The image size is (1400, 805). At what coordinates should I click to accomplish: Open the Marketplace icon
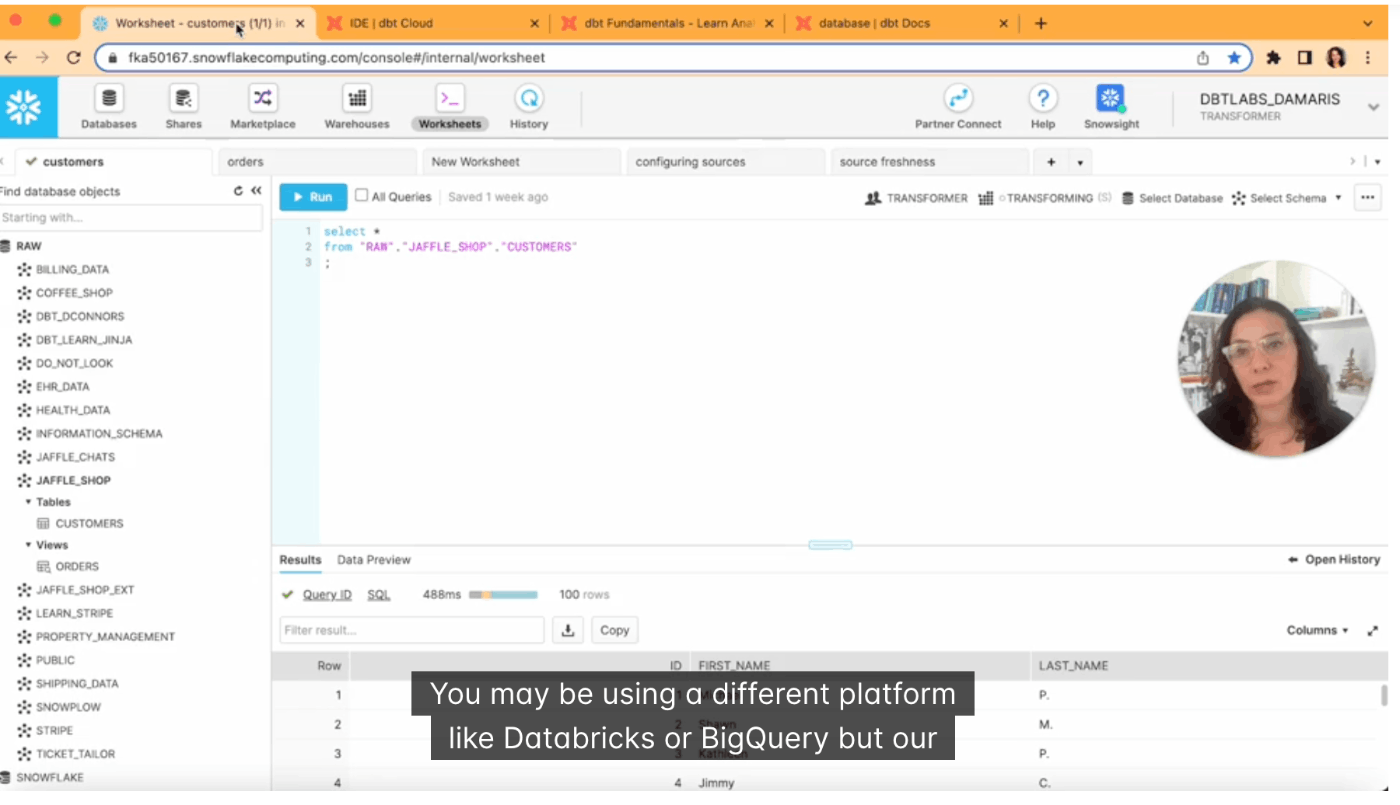(262, 98)
